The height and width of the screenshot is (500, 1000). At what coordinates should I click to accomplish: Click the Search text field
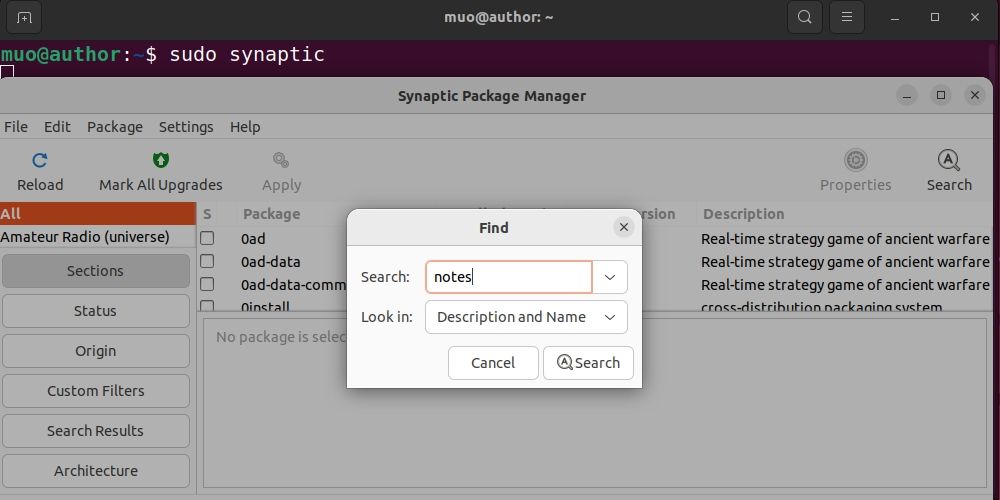[509, 277]
